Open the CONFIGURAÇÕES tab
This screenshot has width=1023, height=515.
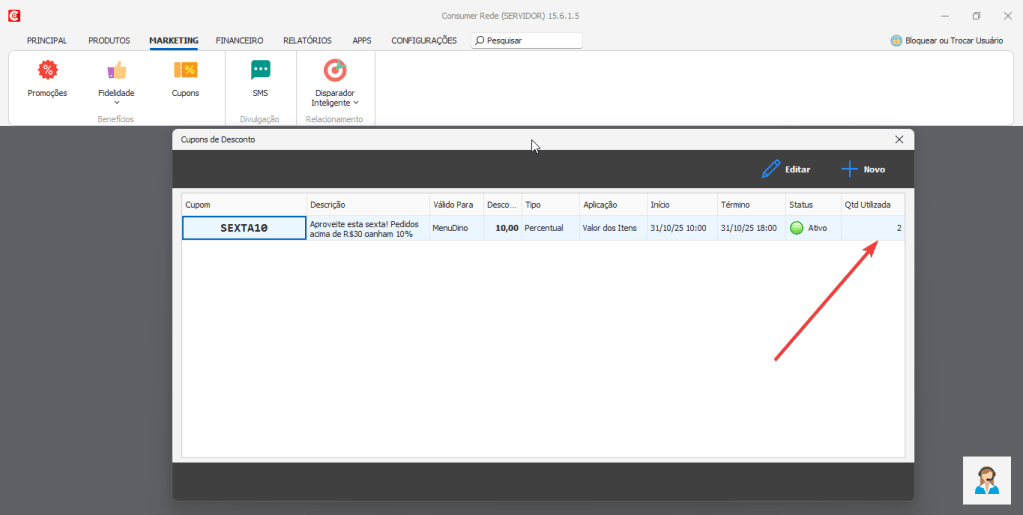[x=424, y=41]
